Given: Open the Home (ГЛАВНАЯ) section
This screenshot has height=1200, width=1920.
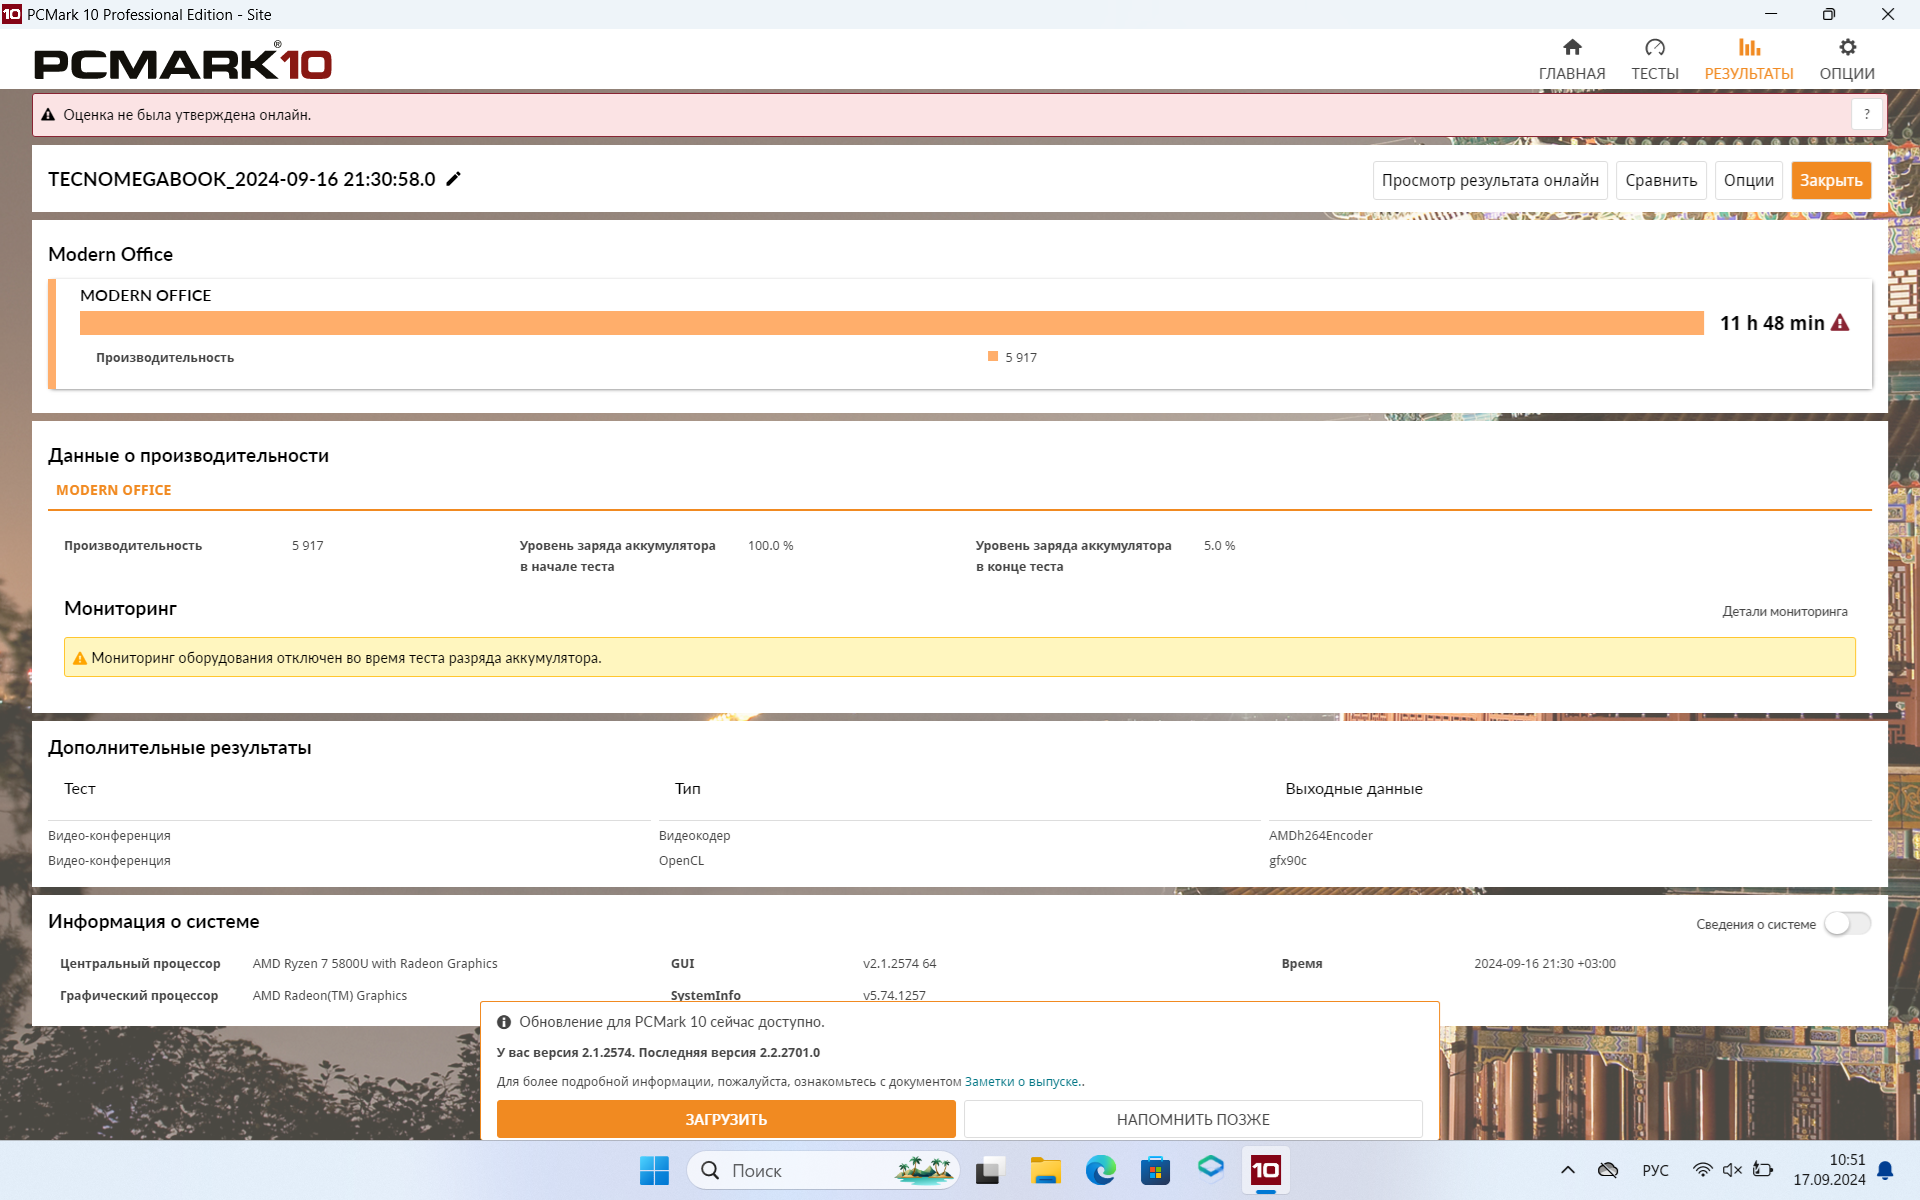Looking at the screenshot, I should [x=1571, y=59].
